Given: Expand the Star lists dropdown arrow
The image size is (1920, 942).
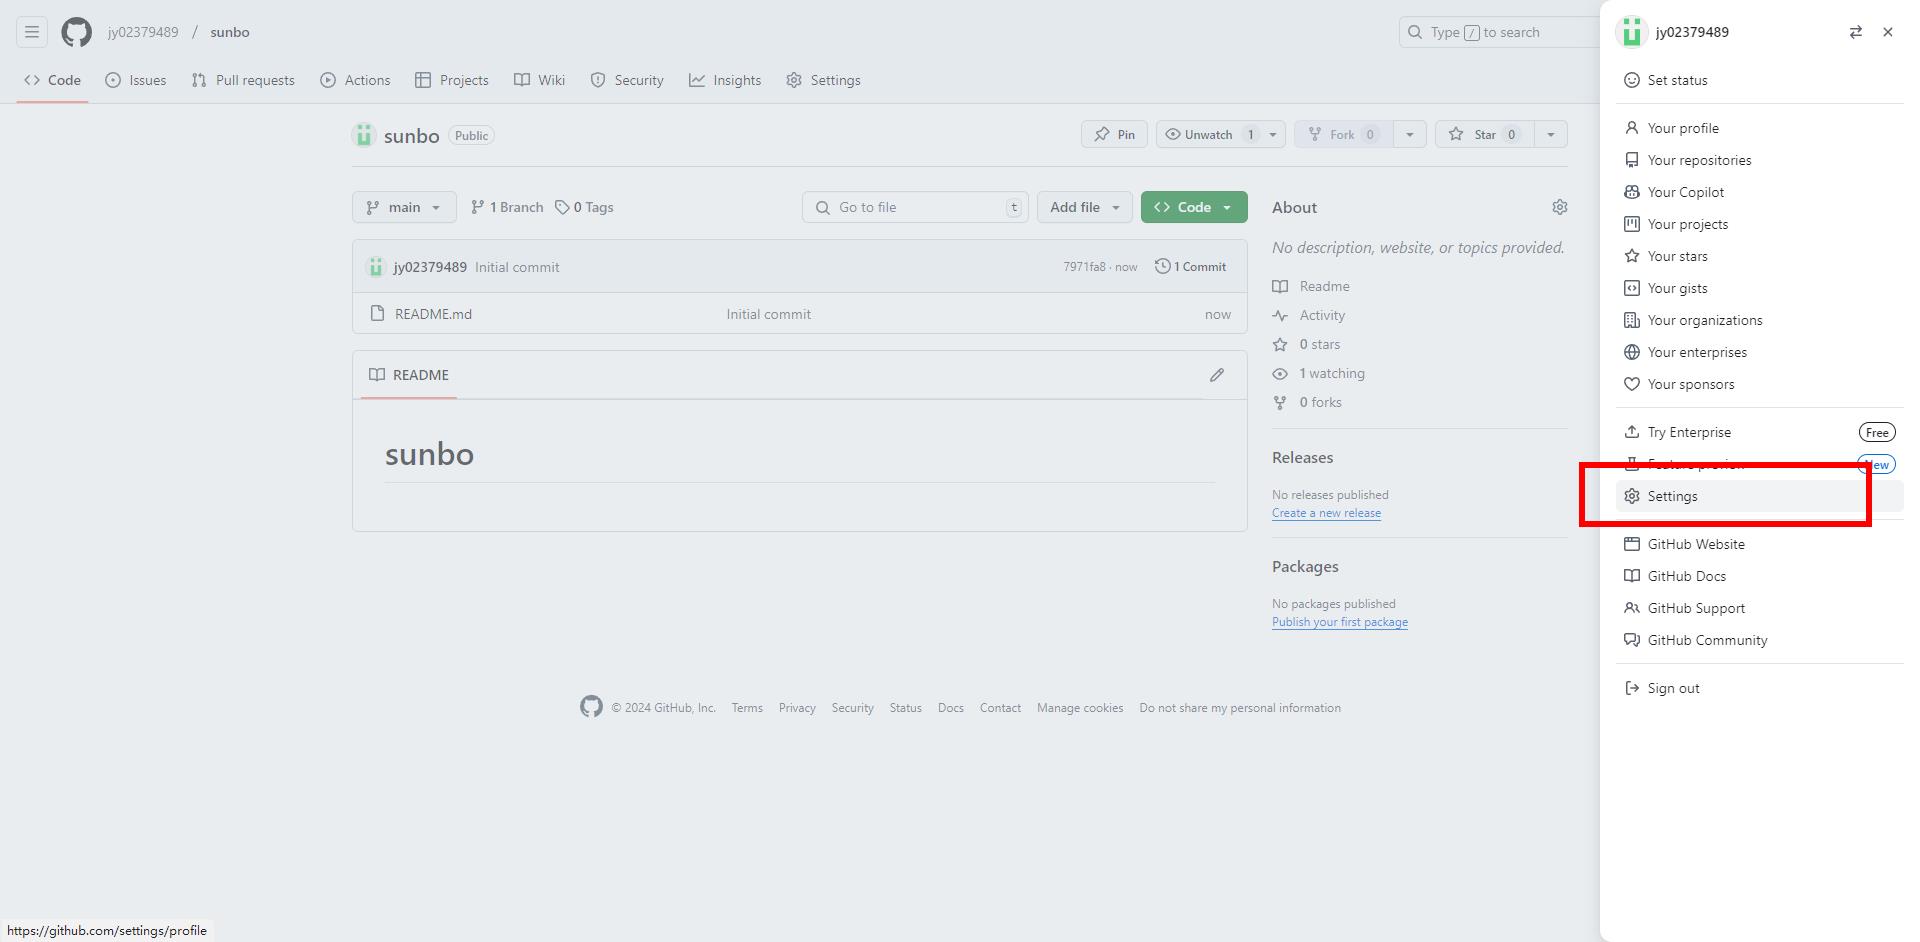Looking at the screenshot, I should (1551, 134).
